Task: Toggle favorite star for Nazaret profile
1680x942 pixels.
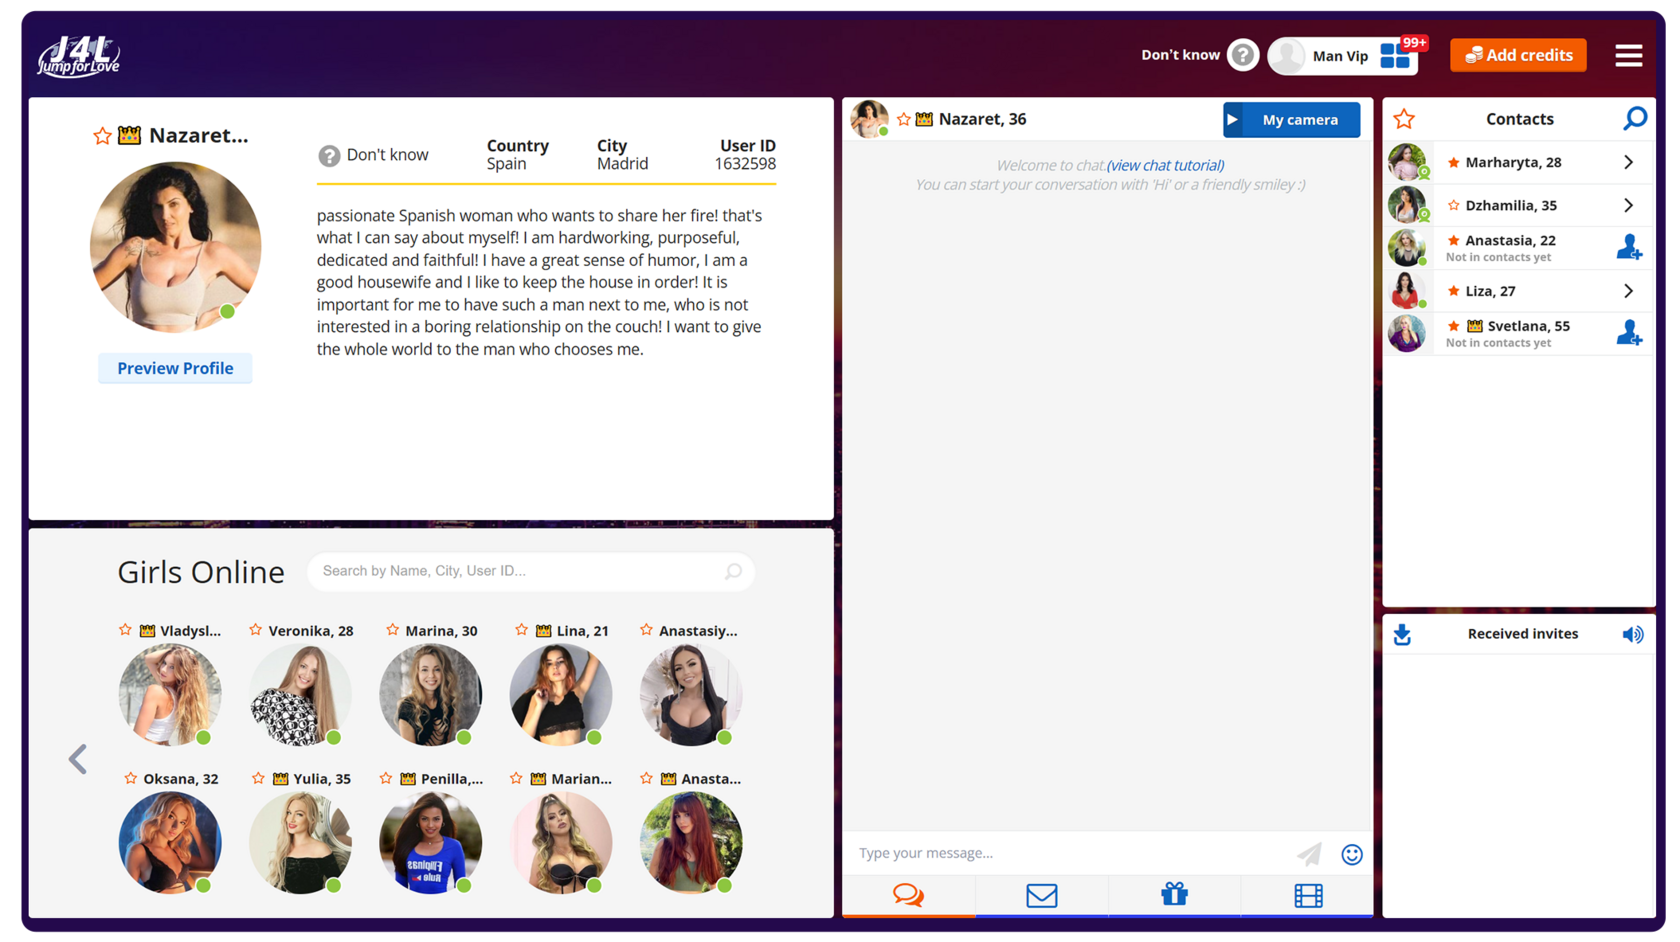Action: coord(102,136)
